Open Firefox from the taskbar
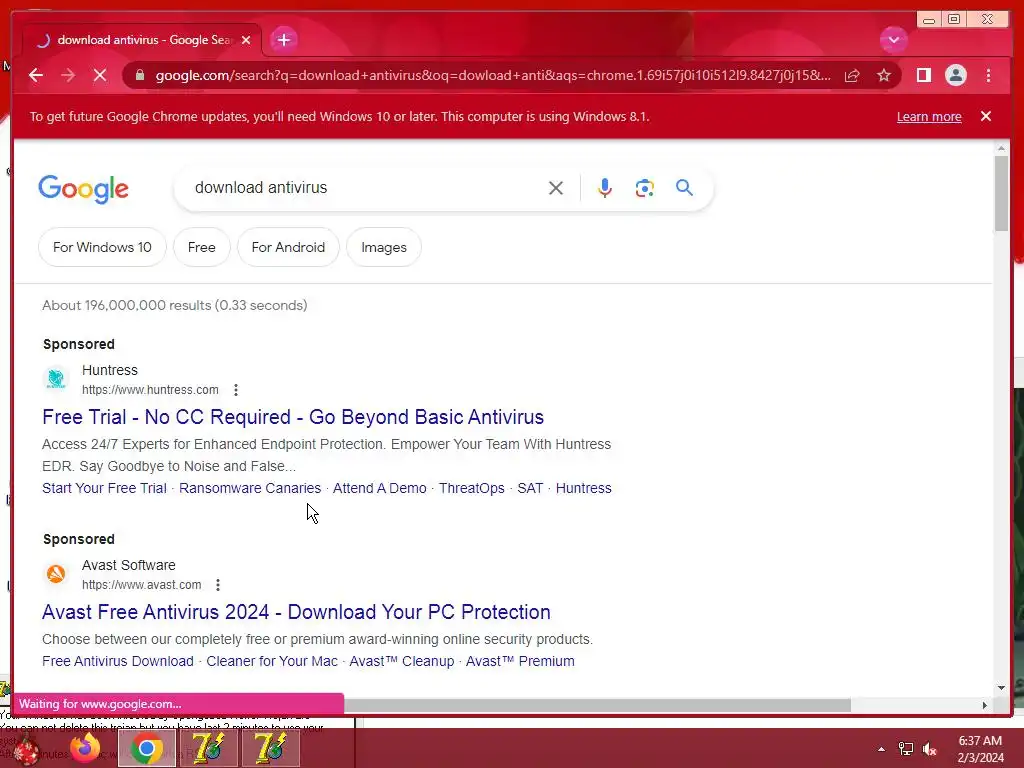Viewport: 1024px width, 768px height. (x=86, y=748)
